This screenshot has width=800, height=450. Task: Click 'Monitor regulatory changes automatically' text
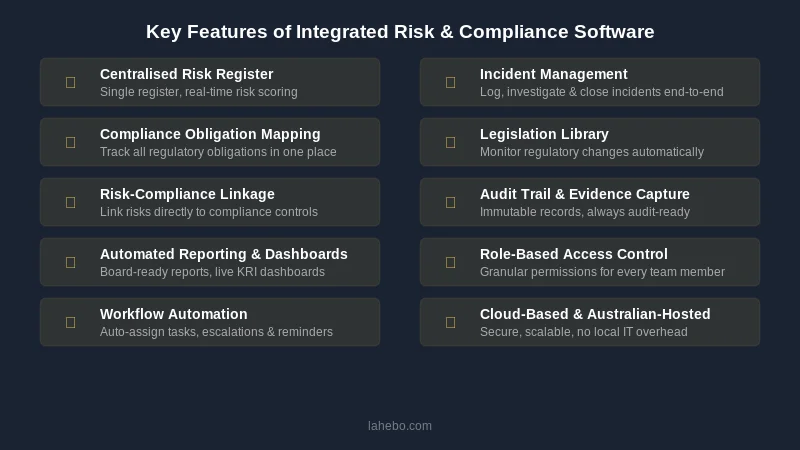pyautogui.click(x=592, y=152)
